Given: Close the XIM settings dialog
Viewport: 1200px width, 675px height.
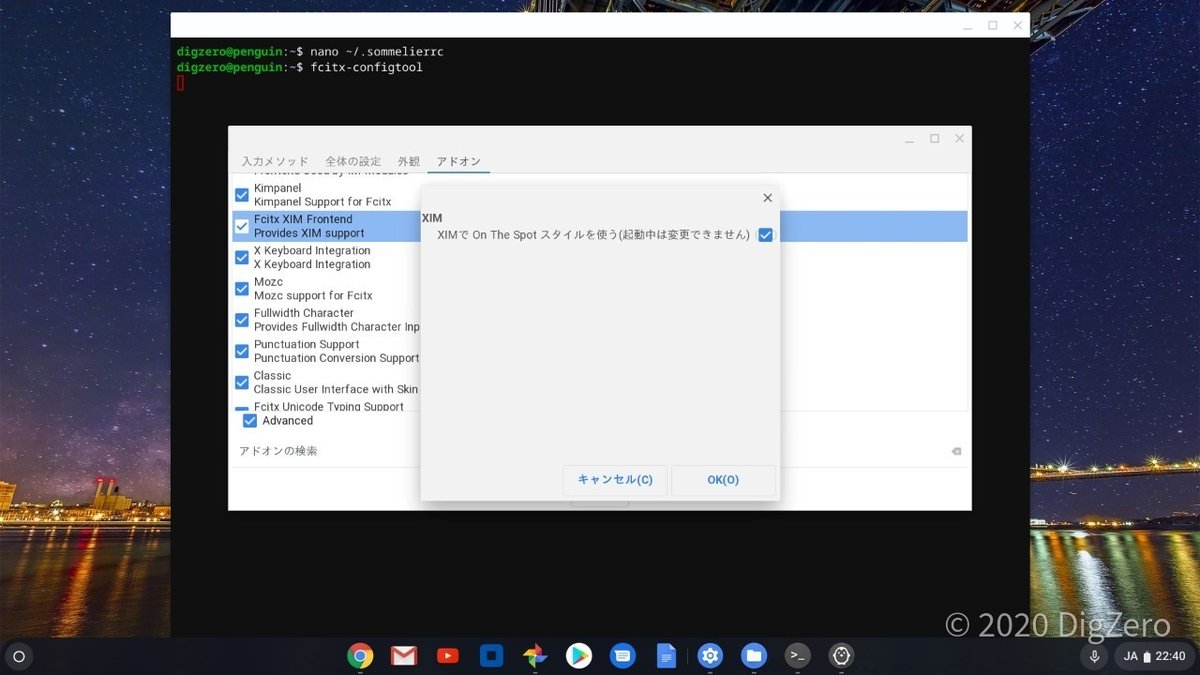Looking at the screenshot, I should (767, 198).
